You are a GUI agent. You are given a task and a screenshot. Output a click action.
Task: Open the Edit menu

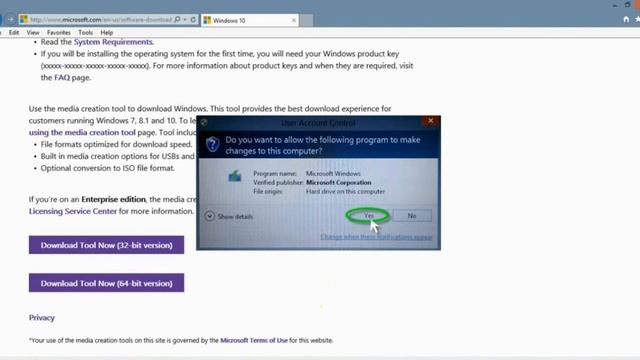pos(14,32)
